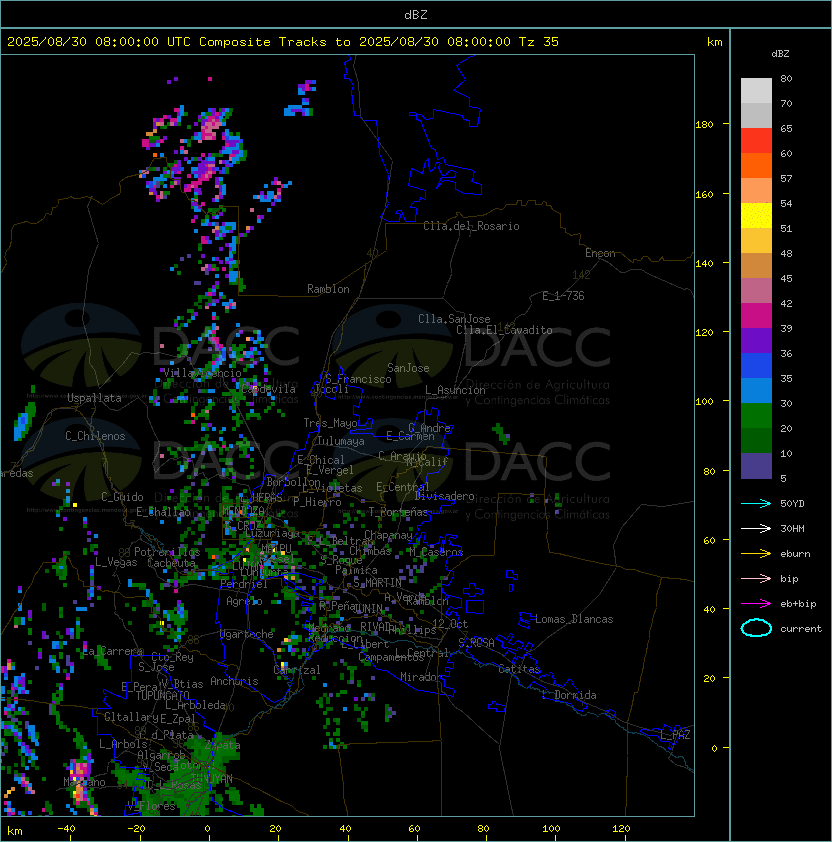832x842 pixels.
Task: Click the 'Tulumaya' map label
Action: [341, 441]
